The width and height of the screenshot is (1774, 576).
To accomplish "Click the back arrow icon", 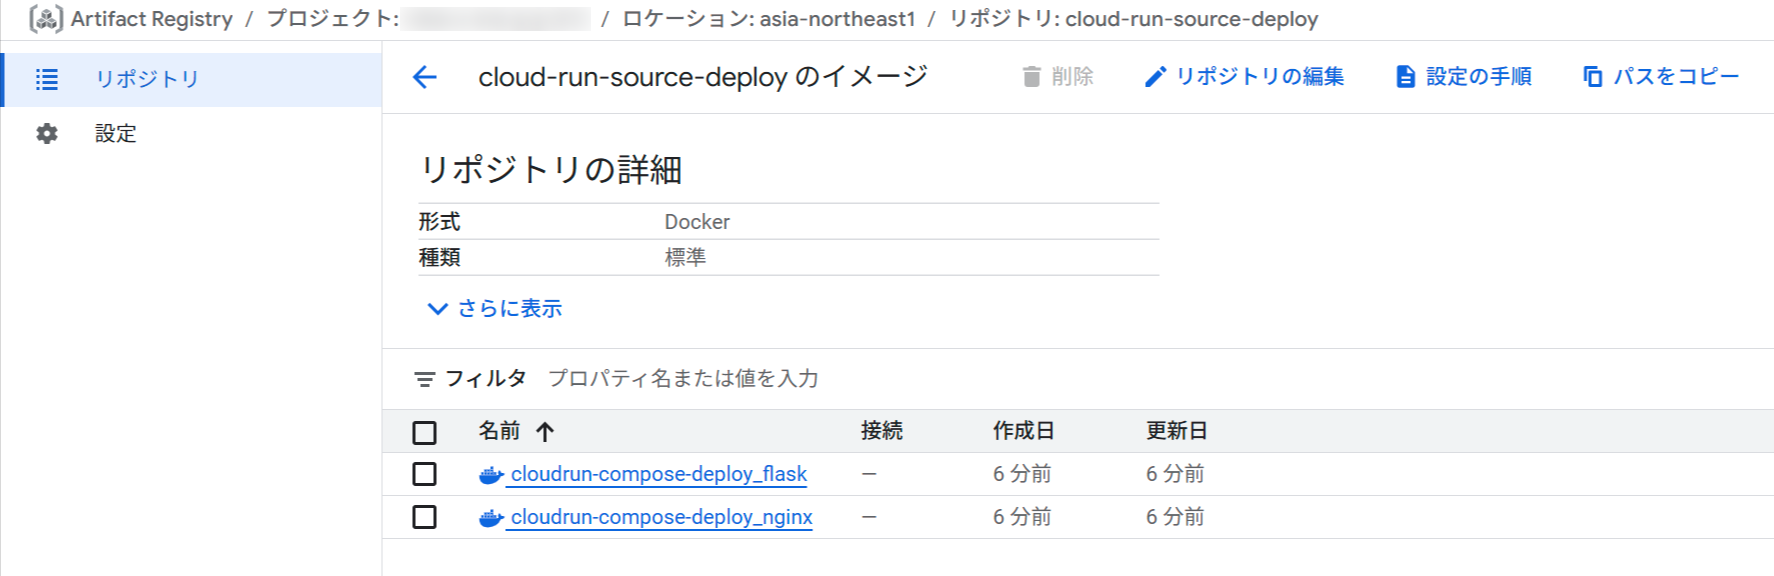I will click(425, 77).
